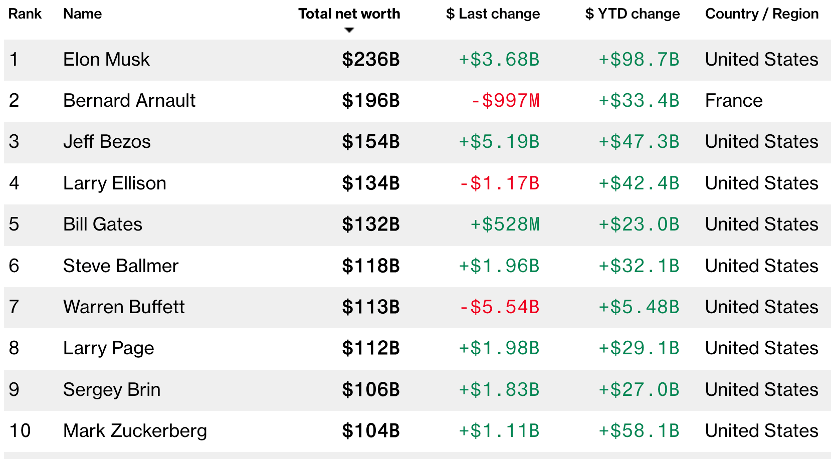Open Mark Zuckerberg's profile
This screenshot has height=460, width=832.
pos(135,431)
